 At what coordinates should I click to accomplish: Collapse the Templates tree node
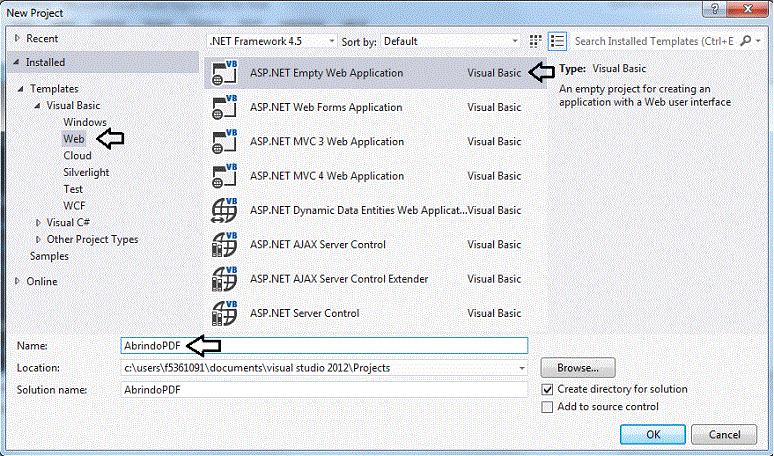21,89
